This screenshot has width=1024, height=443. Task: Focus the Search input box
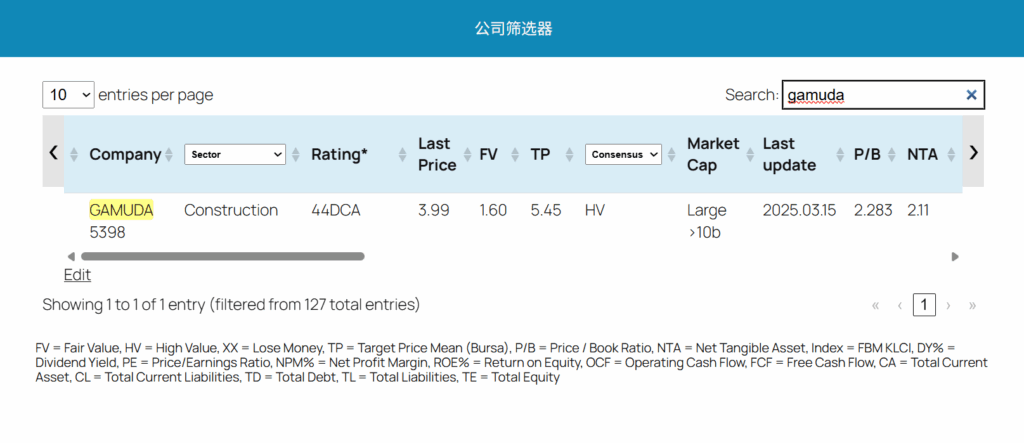(x=870, y=95)
